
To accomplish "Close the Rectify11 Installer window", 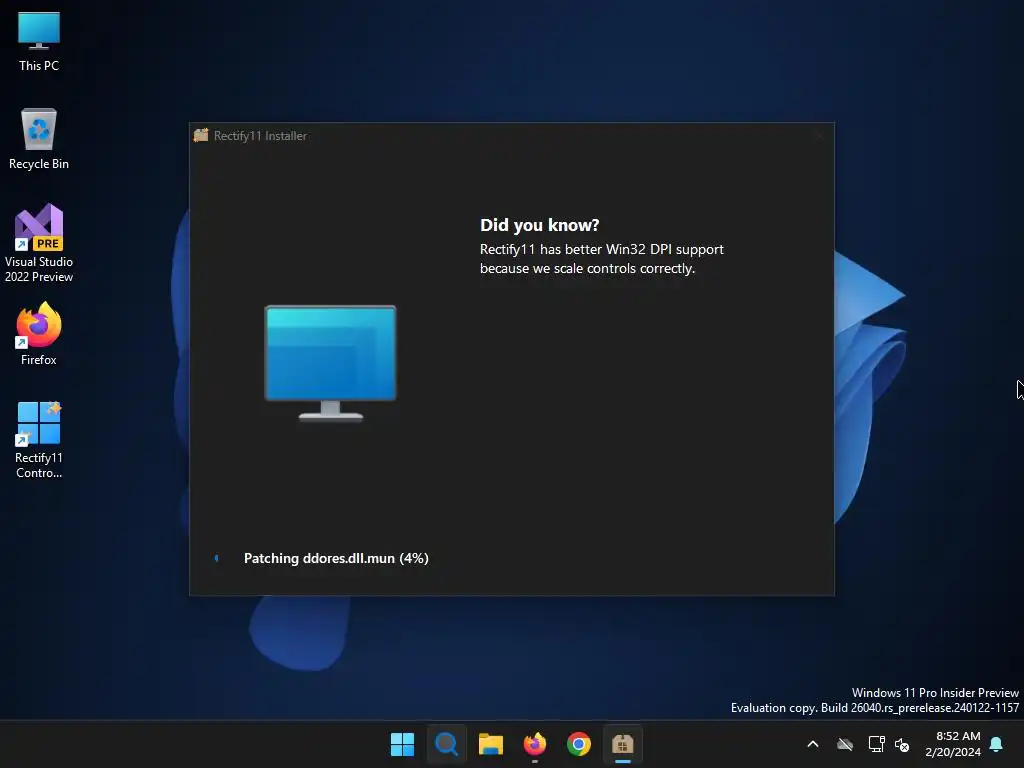I will click(x=819, y=136).
